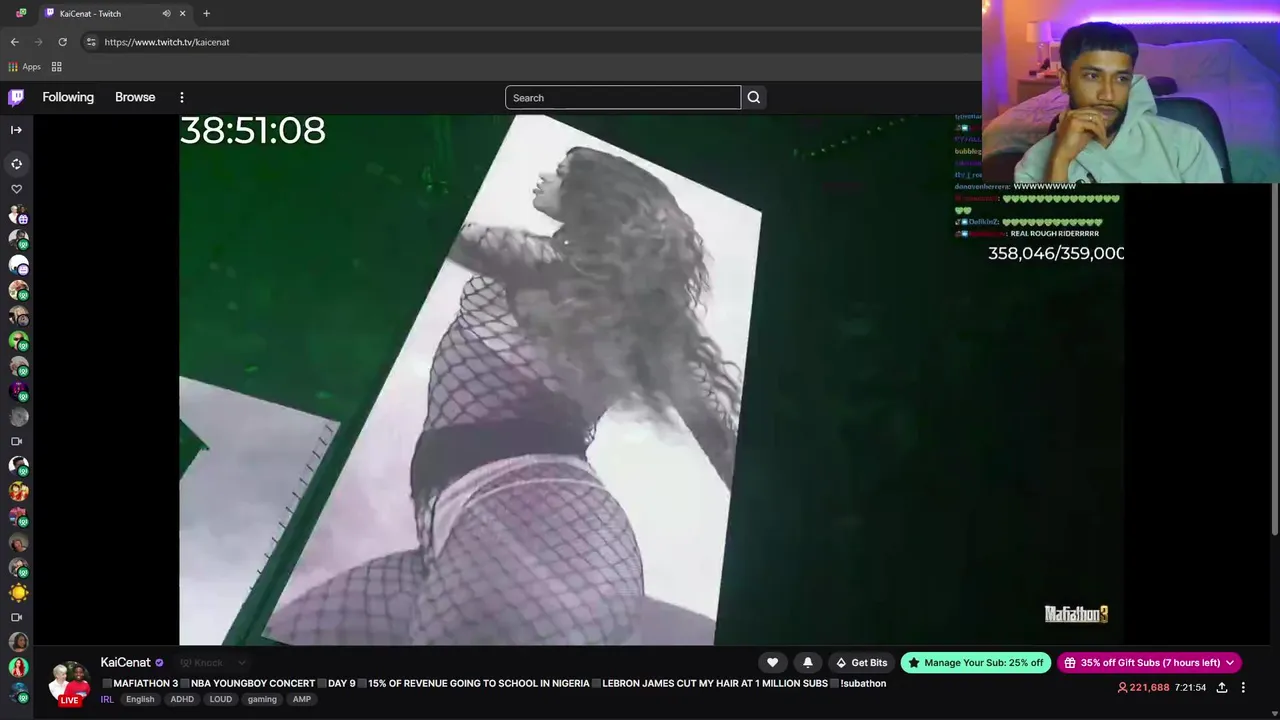The width and height of the screenshot is (1280, 720).
Task: Open the 35% off Gift Subs dropdown
Action: tap(1149, 662)
